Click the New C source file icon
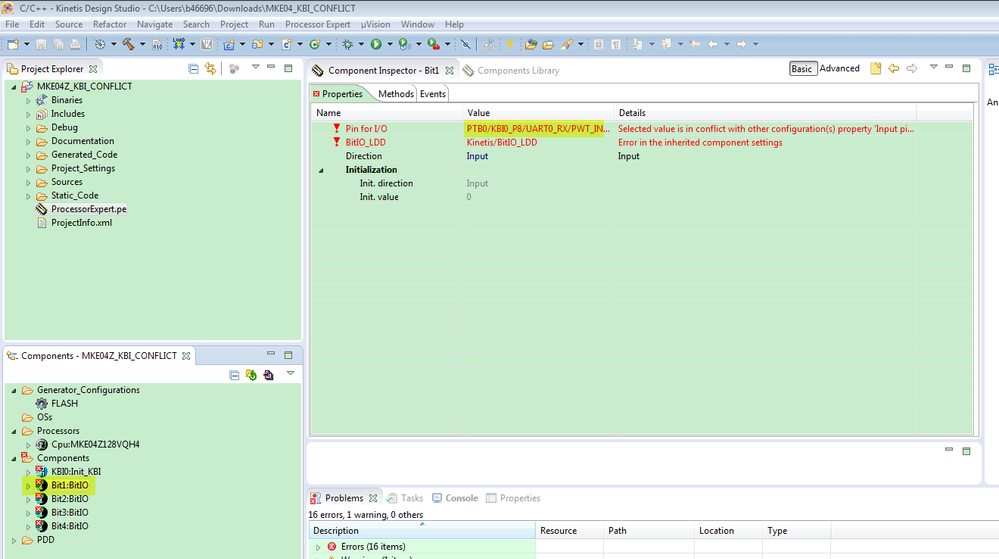 287,44
